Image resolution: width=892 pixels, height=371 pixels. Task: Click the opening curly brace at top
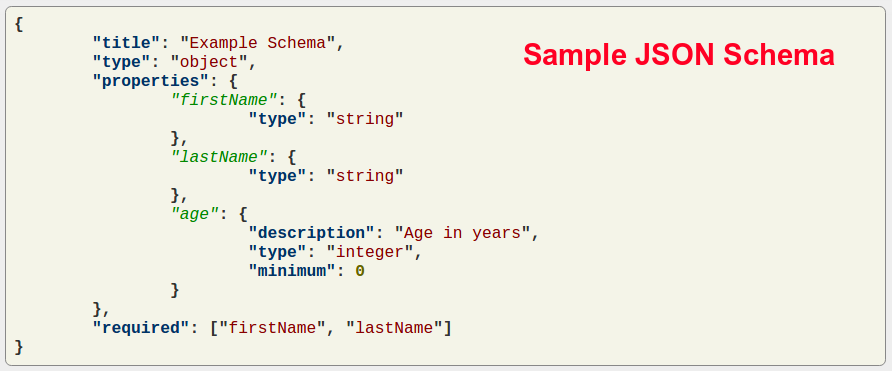click(x=19, y=24)
